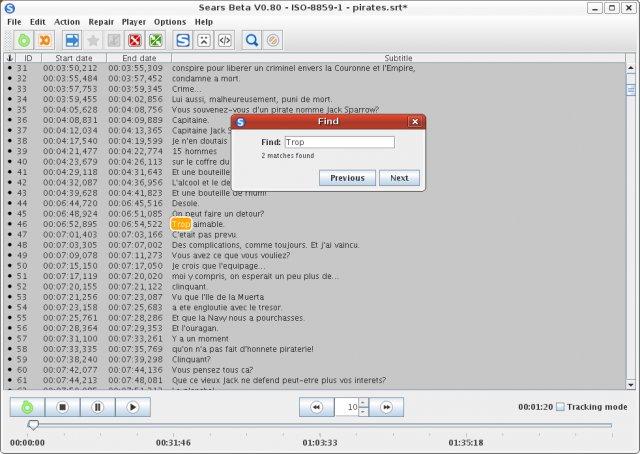
Task: Click Next in the Find dialog
Action: coord(399,178)
